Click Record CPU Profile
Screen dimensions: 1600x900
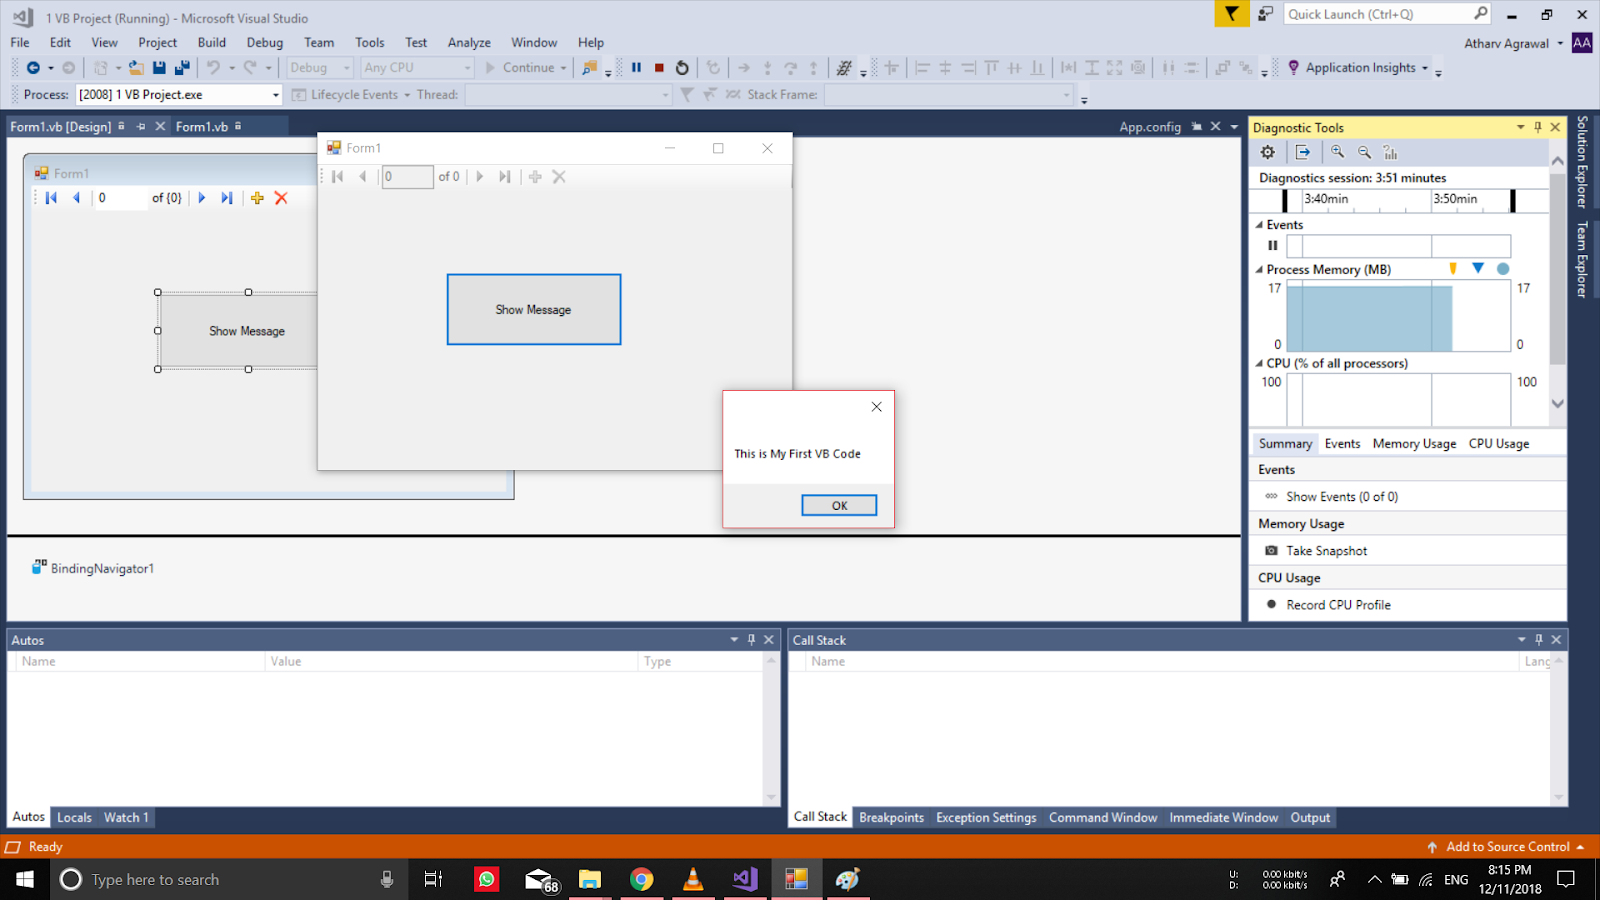coord(1338,605)
